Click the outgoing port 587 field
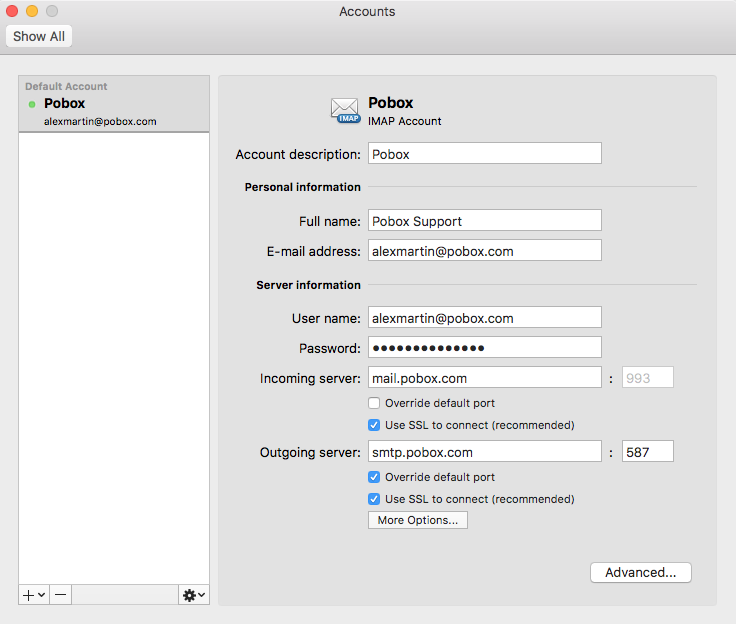The height and width of the screenshot is (624, 736). click(648, 452)
